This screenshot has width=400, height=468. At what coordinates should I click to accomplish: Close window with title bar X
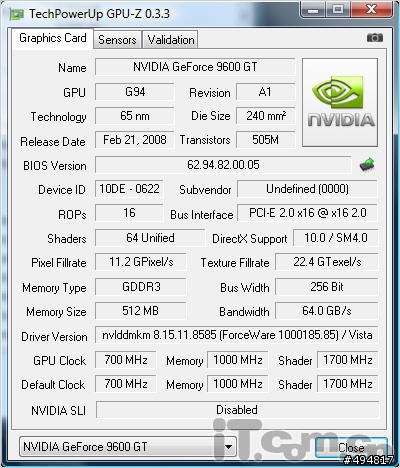coord(371,10)
